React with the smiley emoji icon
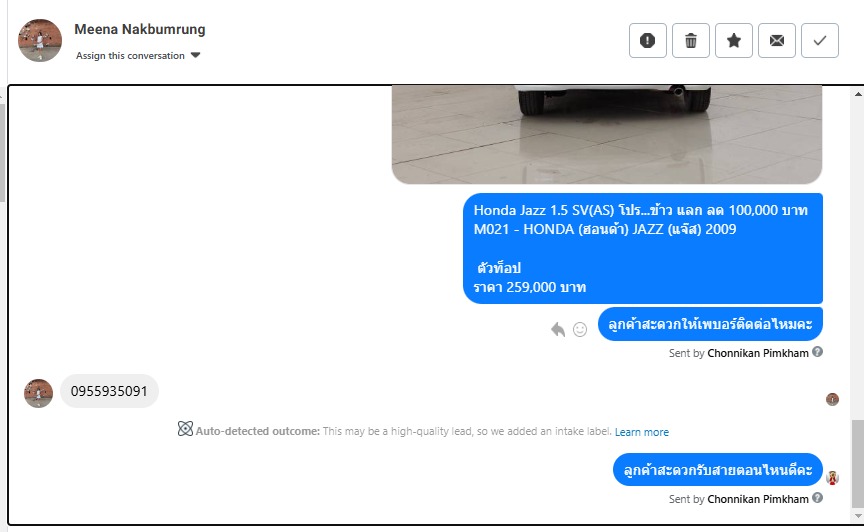864x532 pixels. coord(580,329)
